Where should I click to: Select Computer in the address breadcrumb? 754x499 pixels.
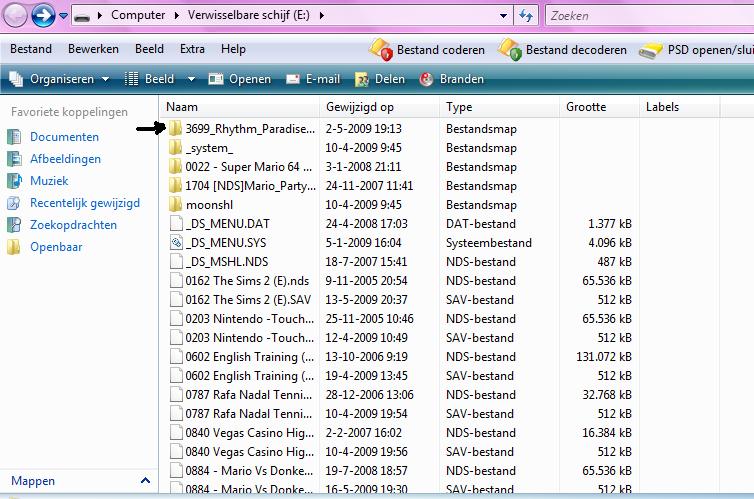point(138,15)
